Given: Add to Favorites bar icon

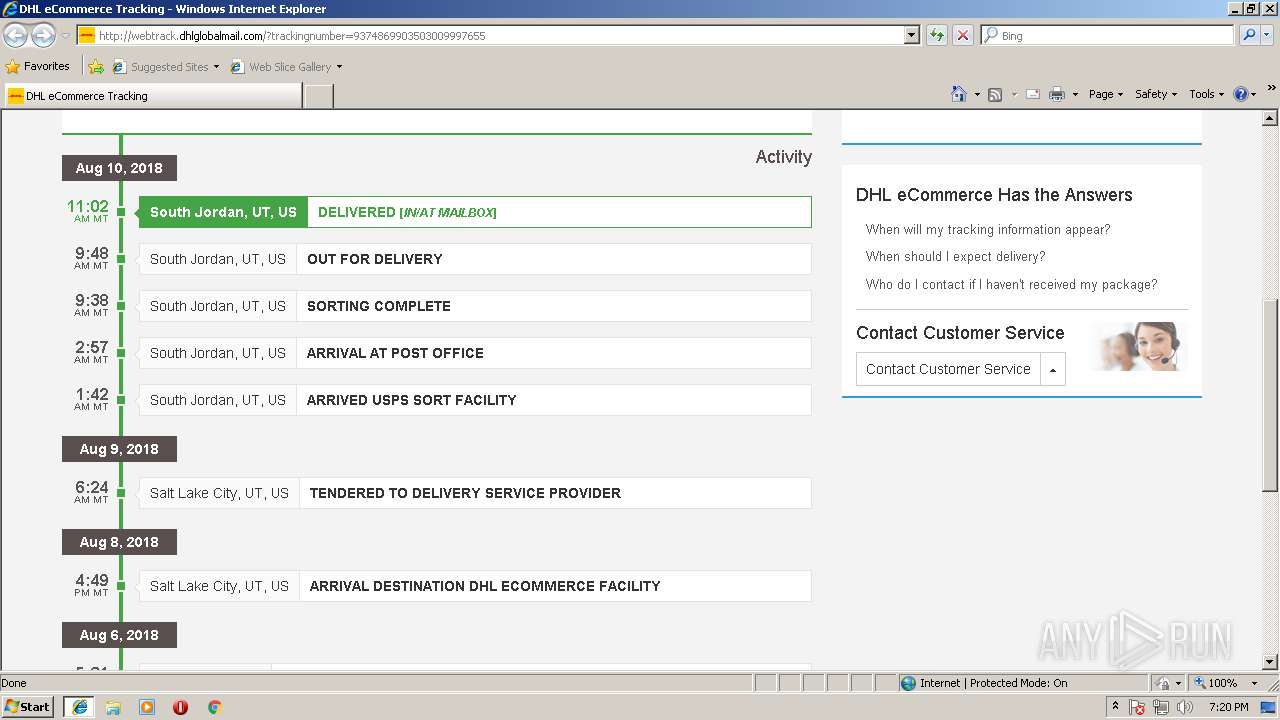Looking at the screenshot, I should tap(96, 67).
